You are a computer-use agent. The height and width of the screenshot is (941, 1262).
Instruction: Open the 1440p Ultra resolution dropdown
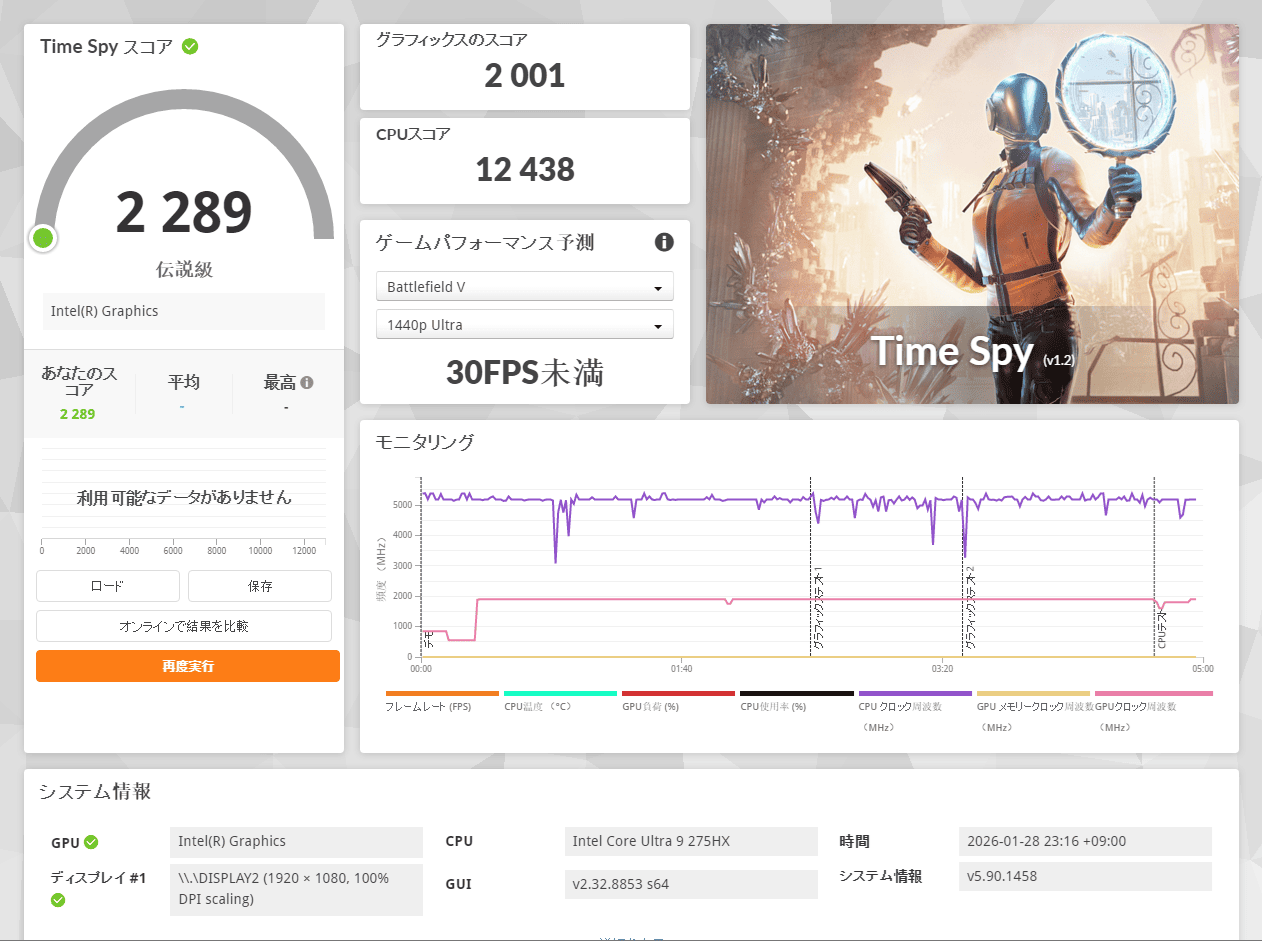(x=524, y=325)
